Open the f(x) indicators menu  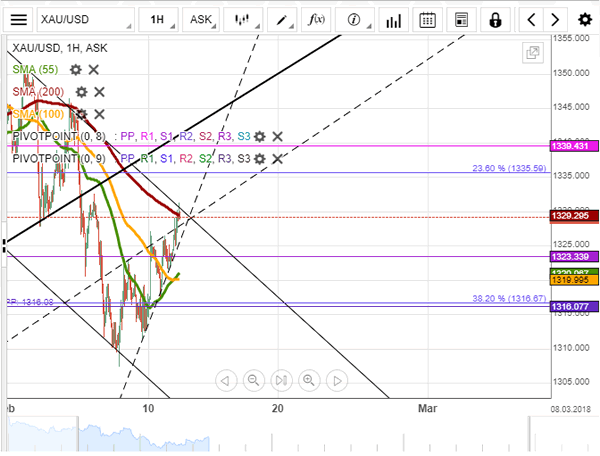tap(316, 20)
